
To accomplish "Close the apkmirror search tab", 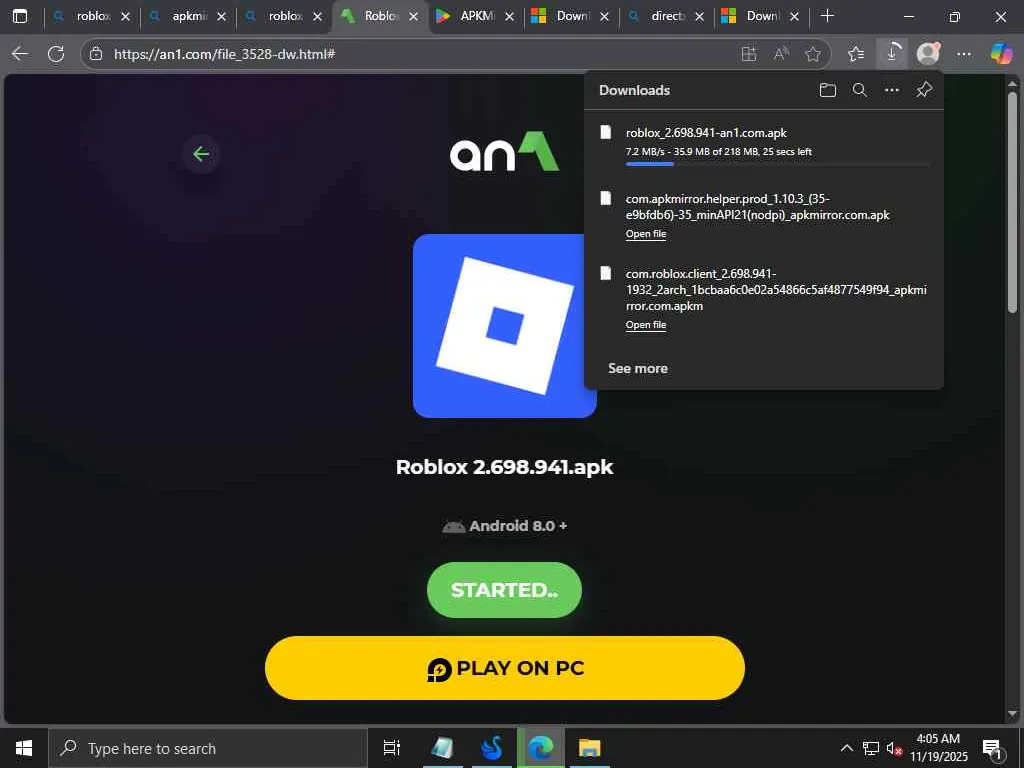I will point(221,16).
